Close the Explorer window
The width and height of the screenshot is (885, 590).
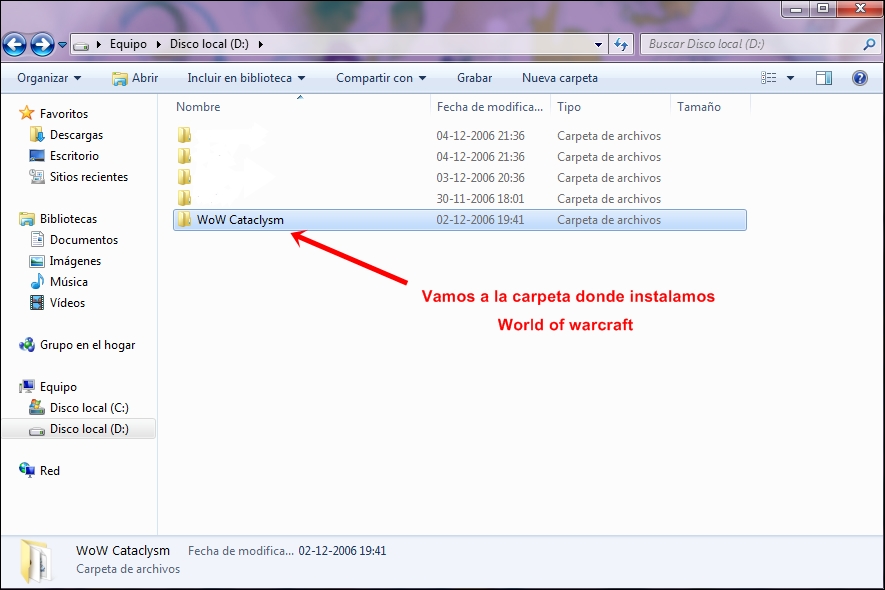pos(860,8)
